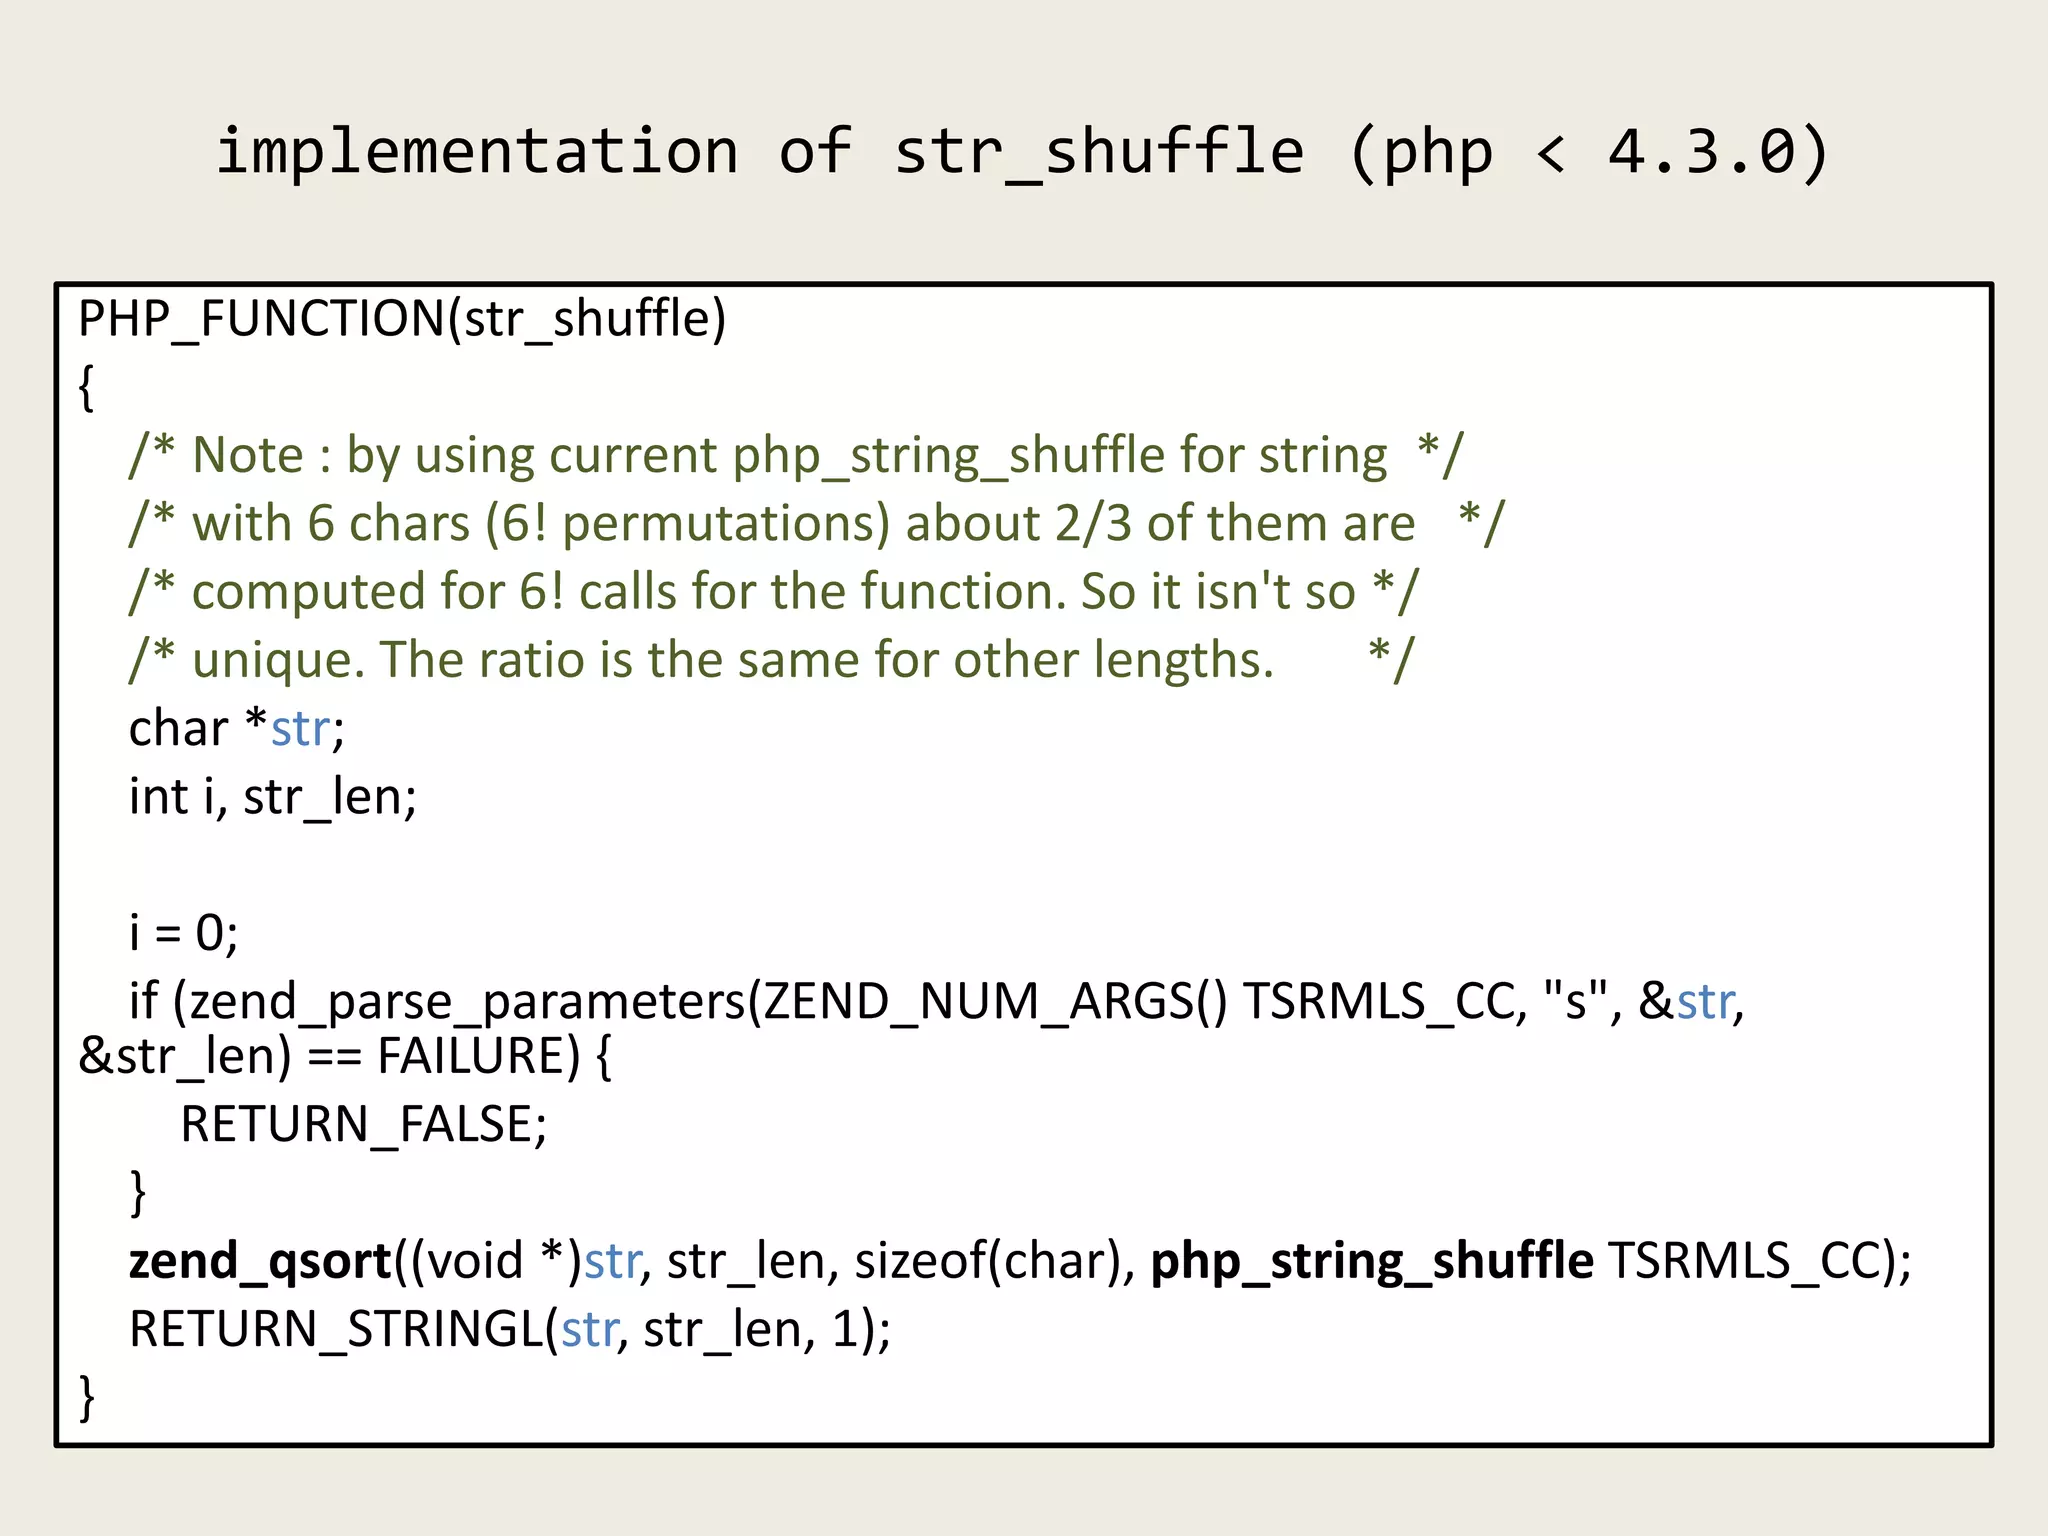Click the declaration 'char *str;'
Image resolution: width=2048 pixels, height=1536 pixels.
(x=237, y=728)
